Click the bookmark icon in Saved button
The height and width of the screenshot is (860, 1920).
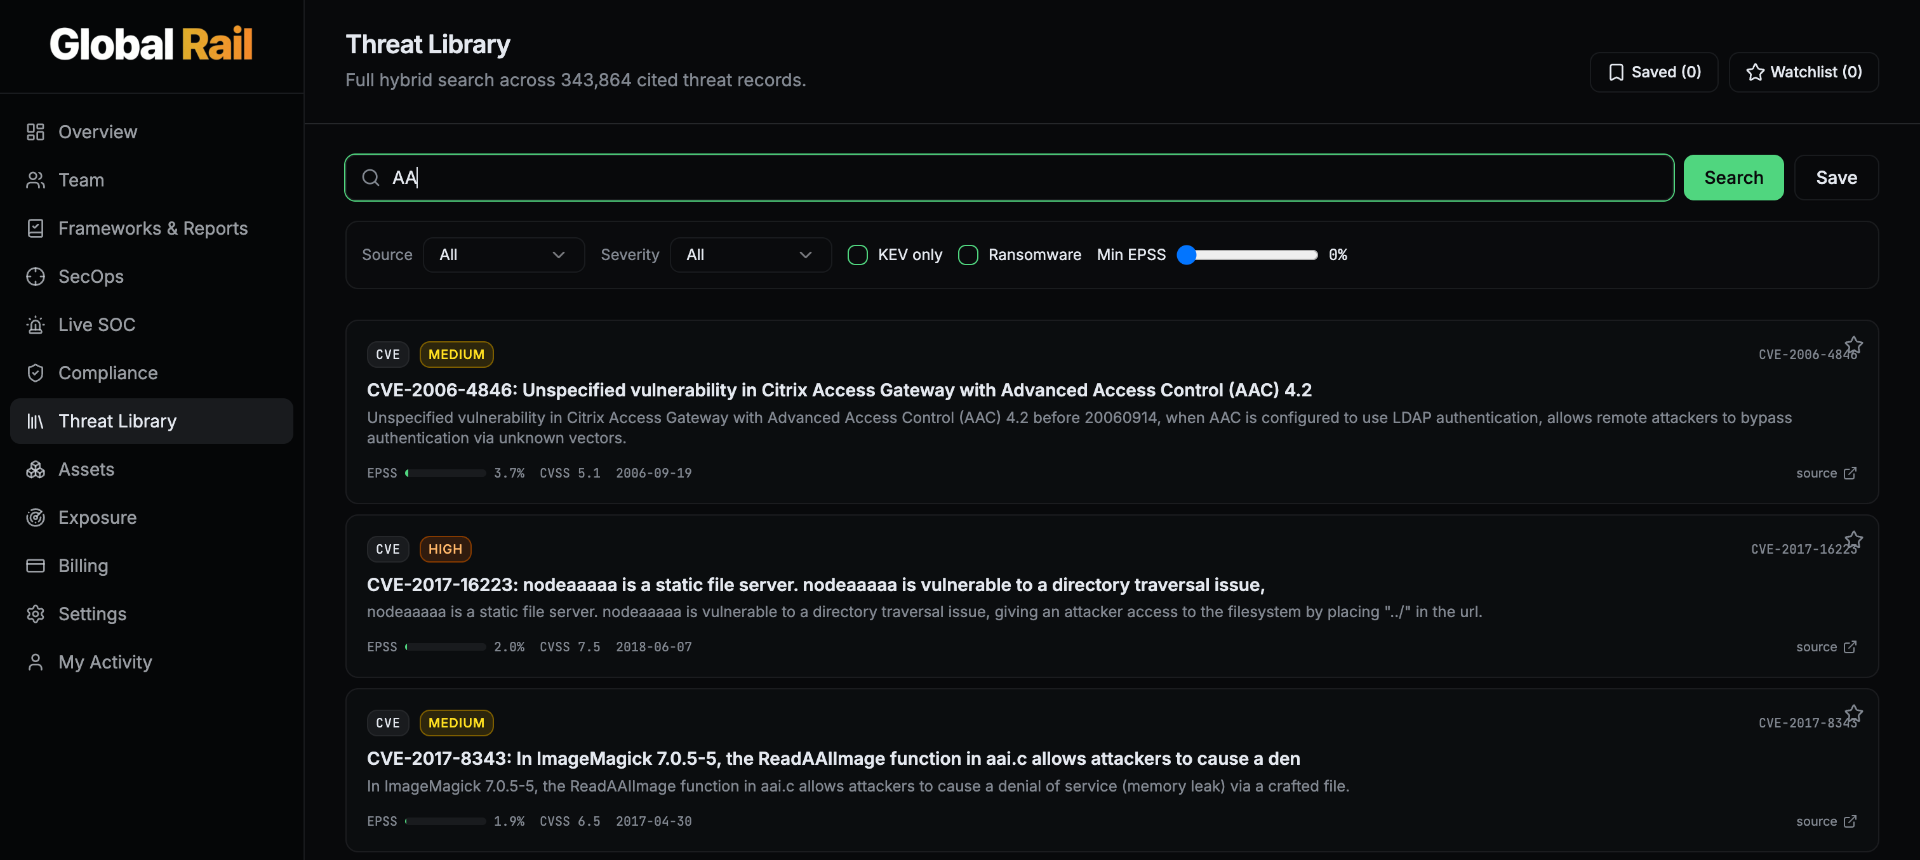(1616, 72)
